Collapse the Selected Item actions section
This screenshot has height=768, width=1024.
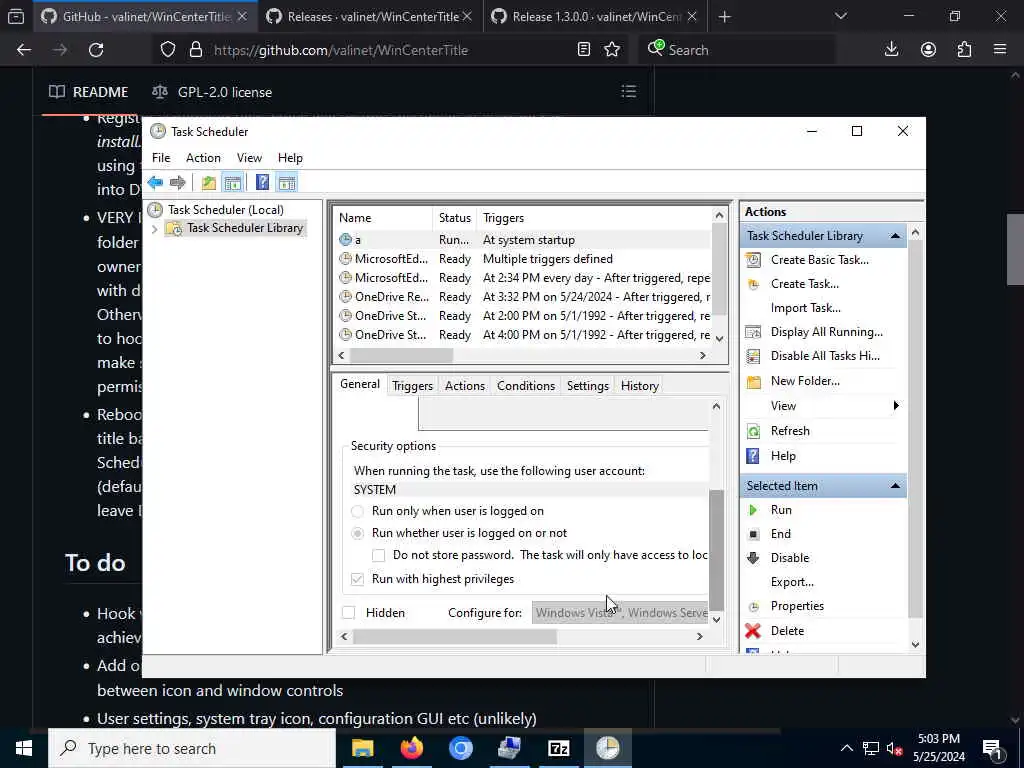(895, 486)
